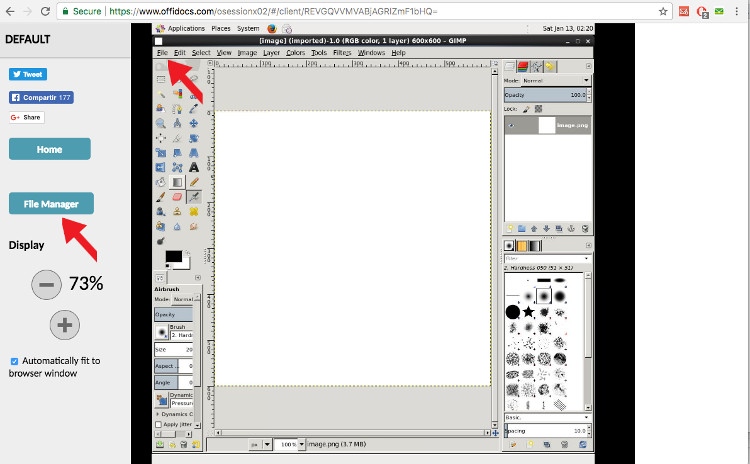Expand the Dynamics Options section

click(x=158, y=412)
